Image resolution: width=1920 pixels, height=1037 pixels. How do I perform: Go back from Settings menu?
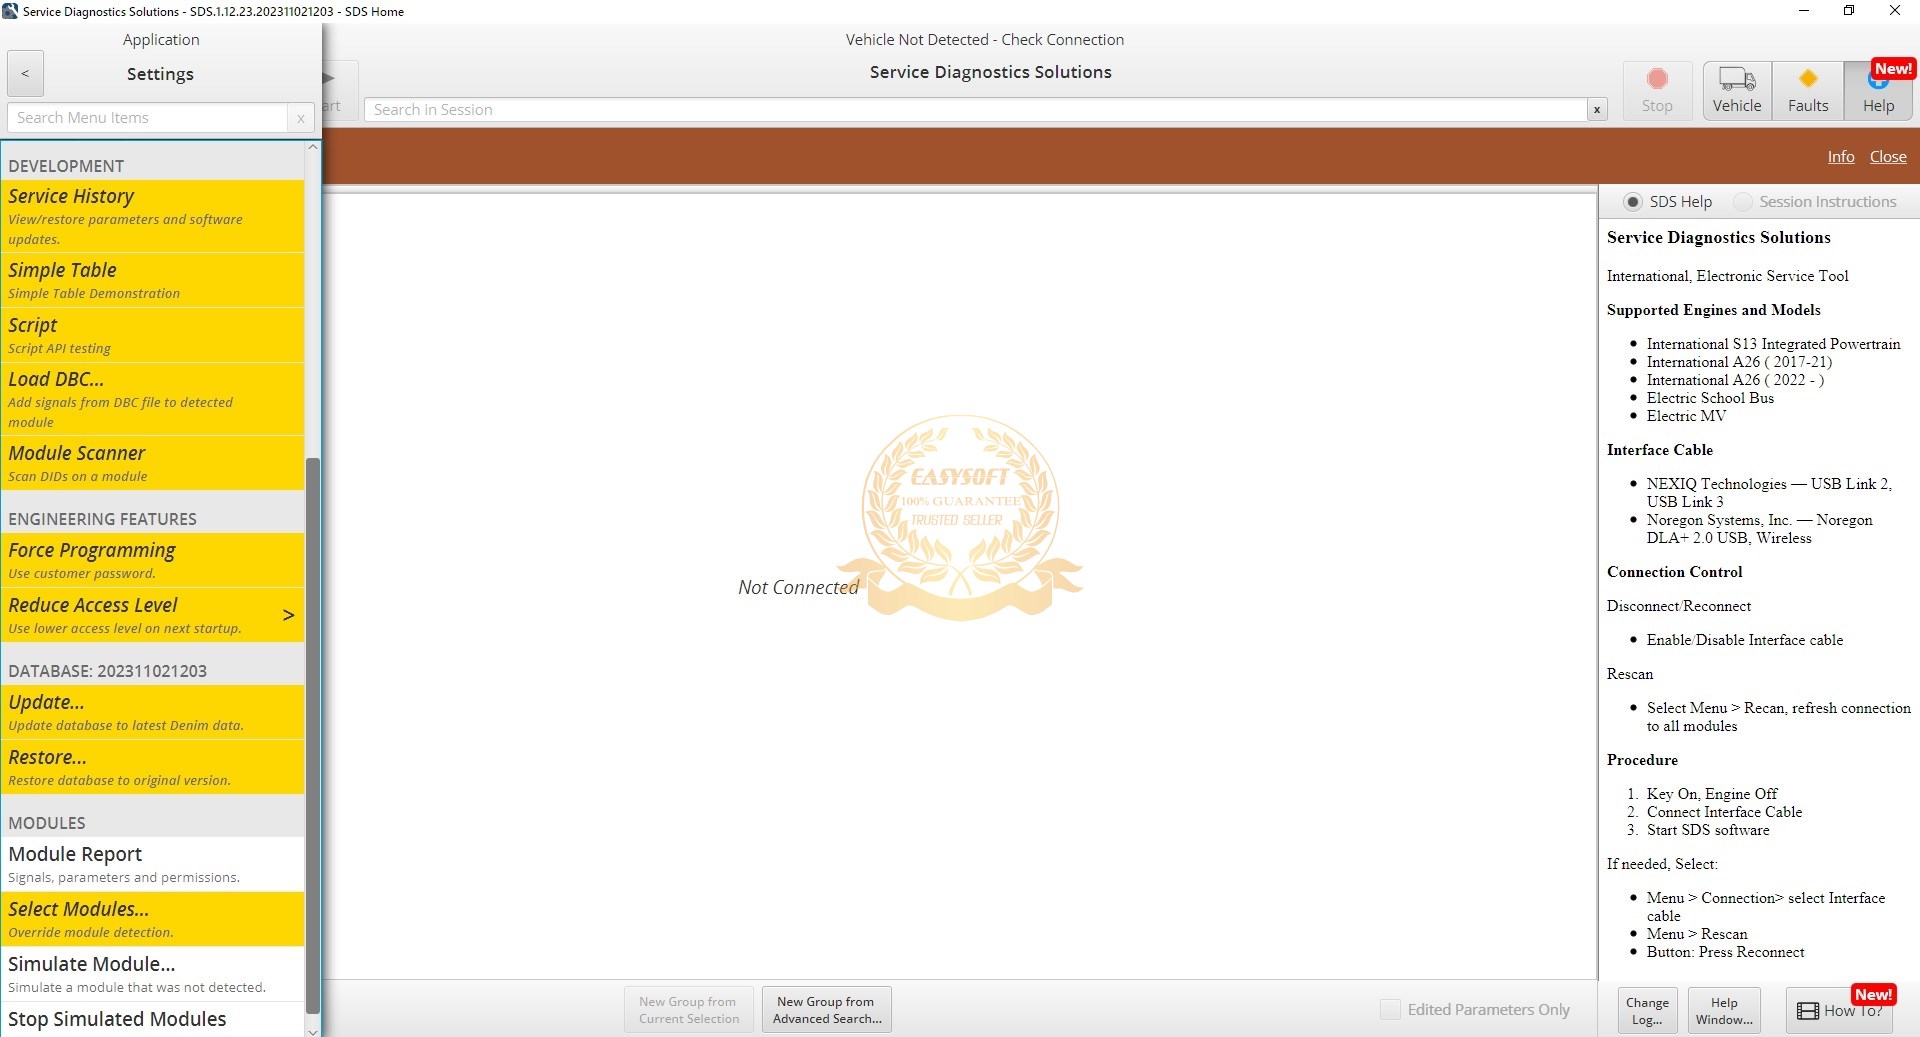pos(25,73)
